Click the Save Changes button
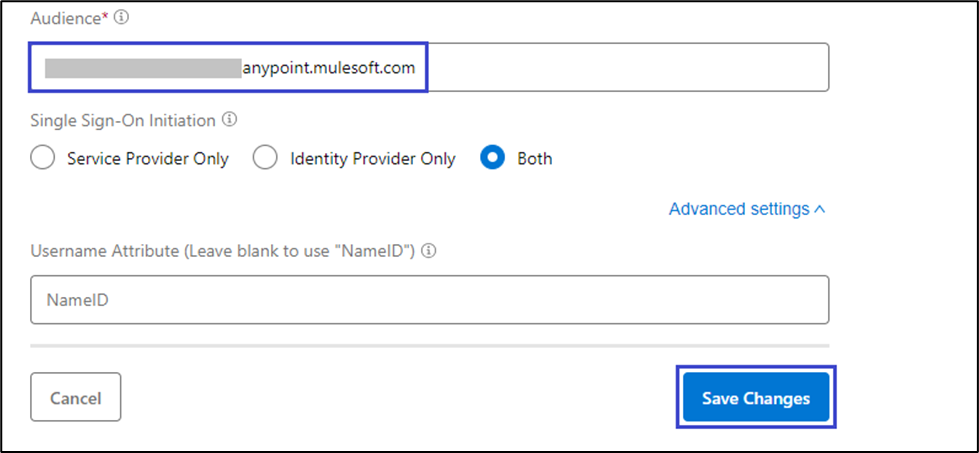This screenshot has height=453, width=979. coord(756,398)
